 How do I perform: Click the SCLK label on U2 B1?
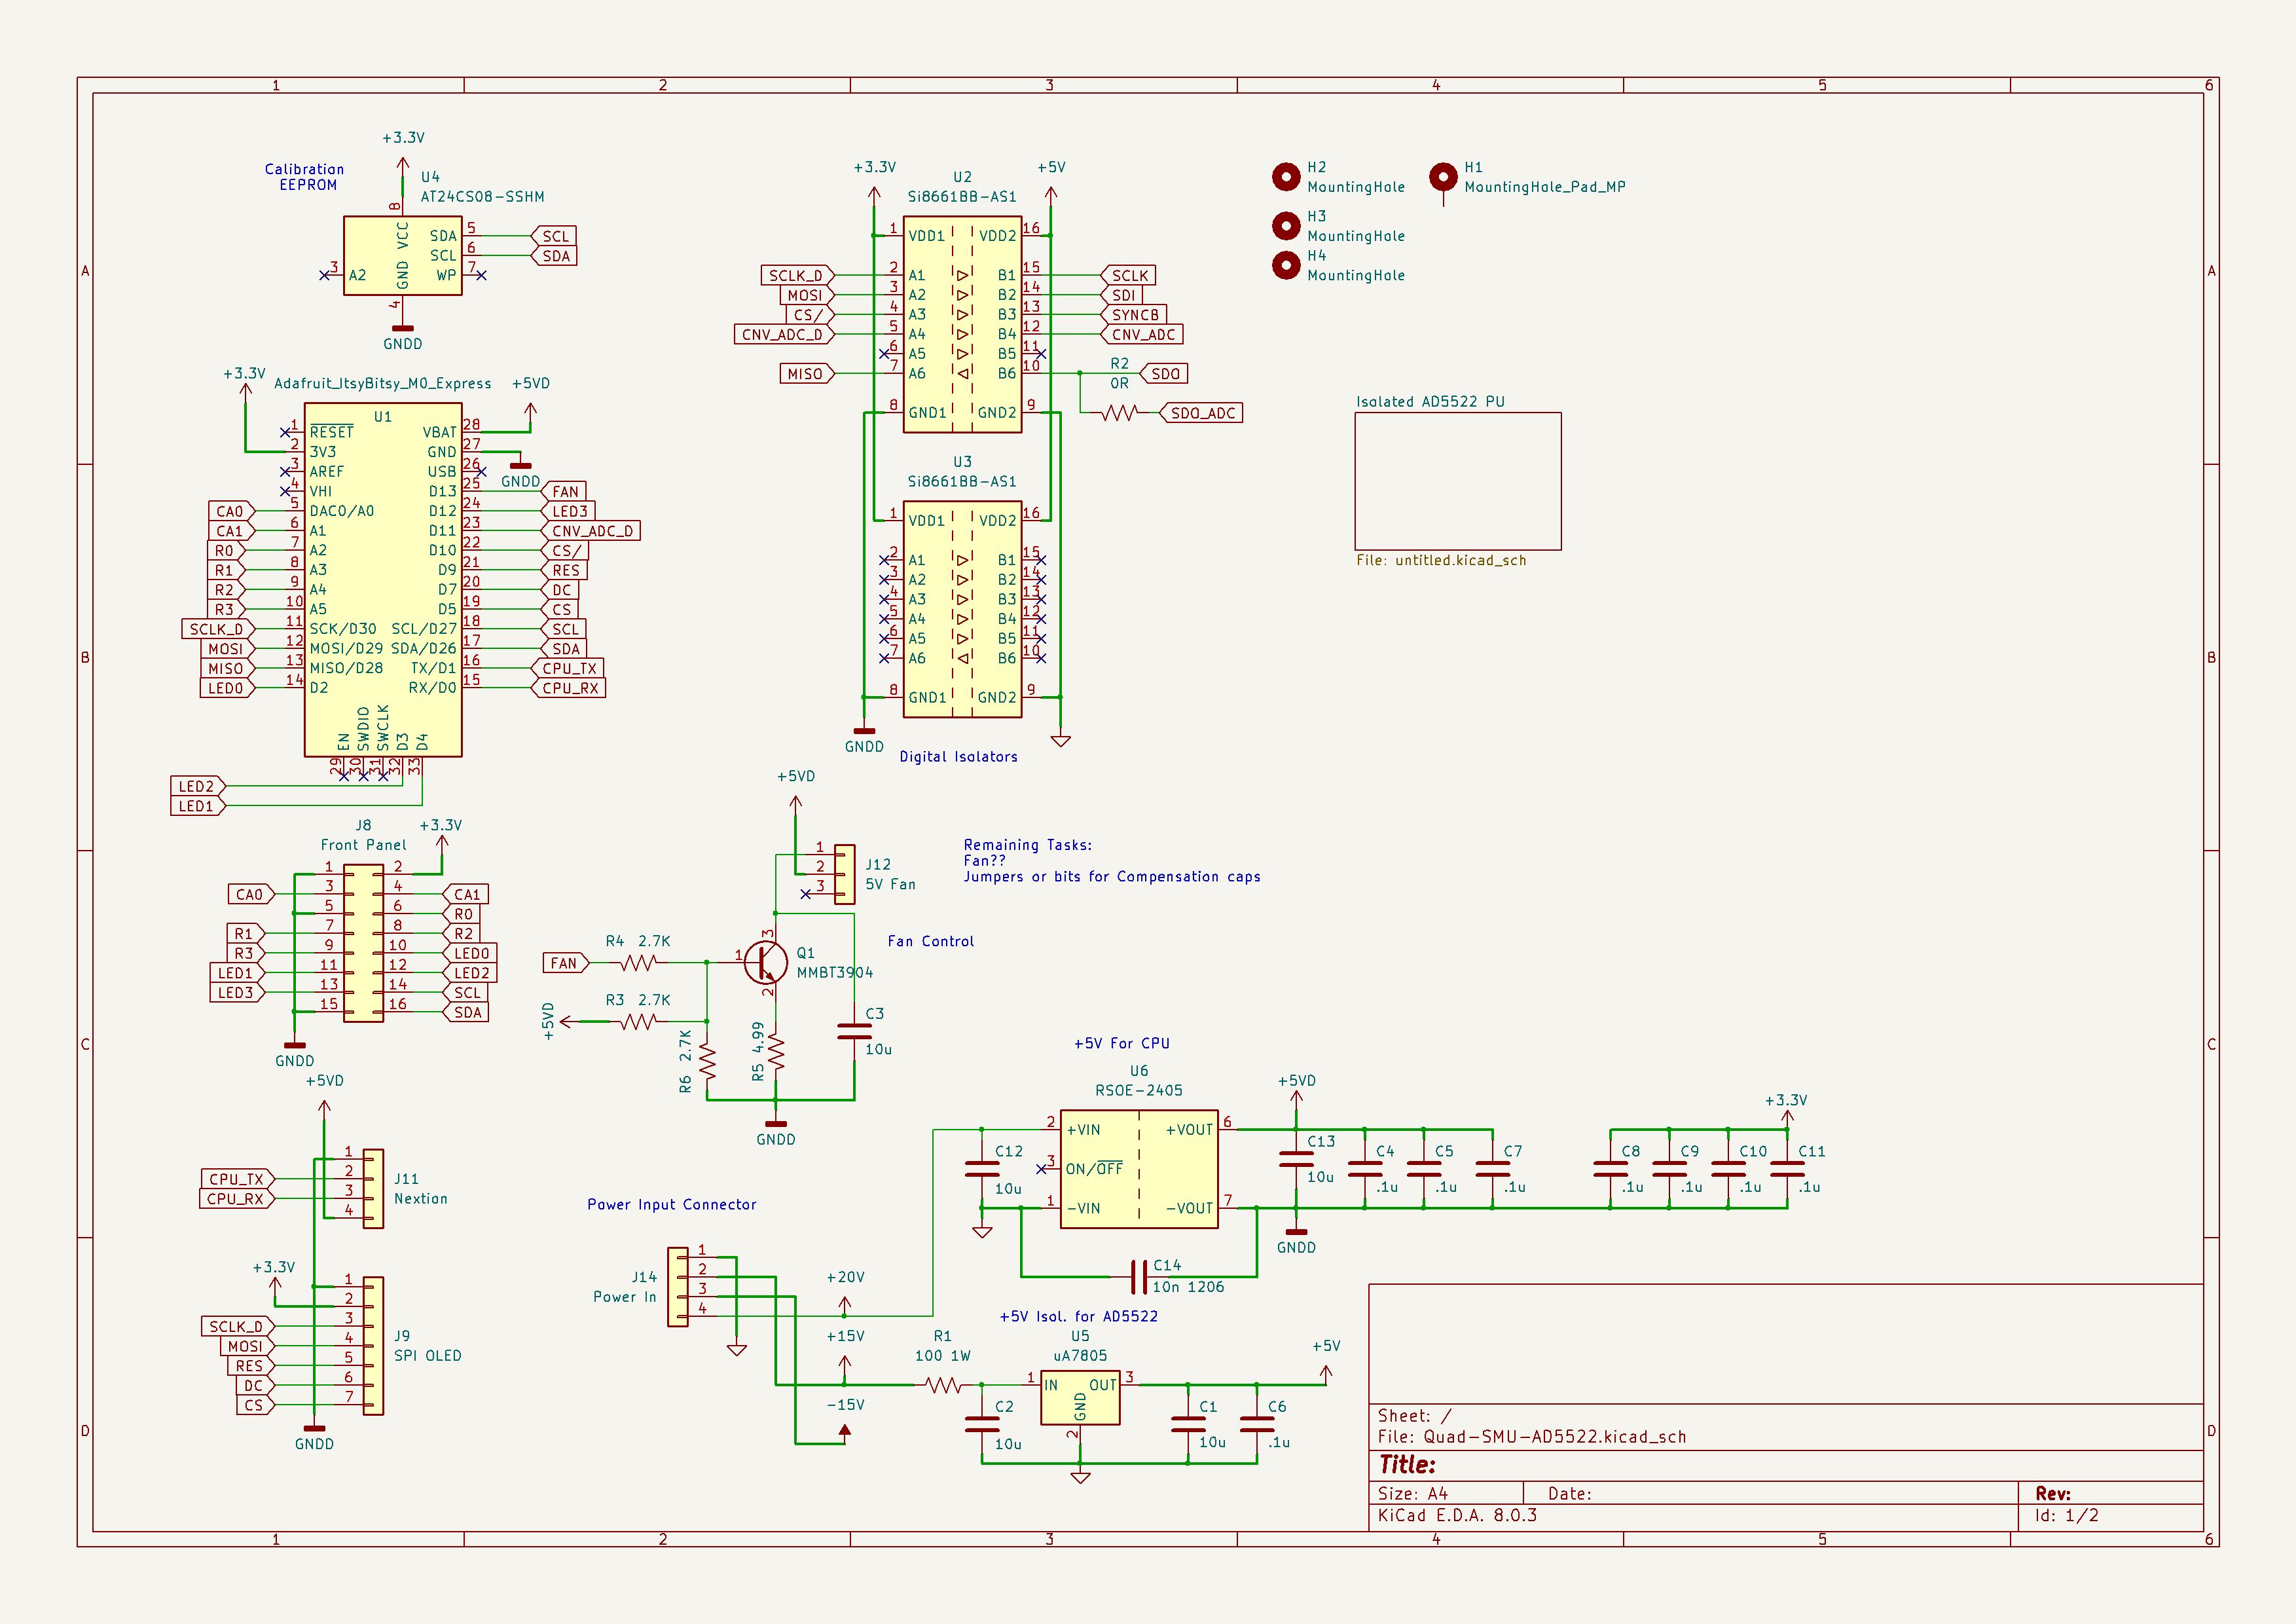(1128, 276)
